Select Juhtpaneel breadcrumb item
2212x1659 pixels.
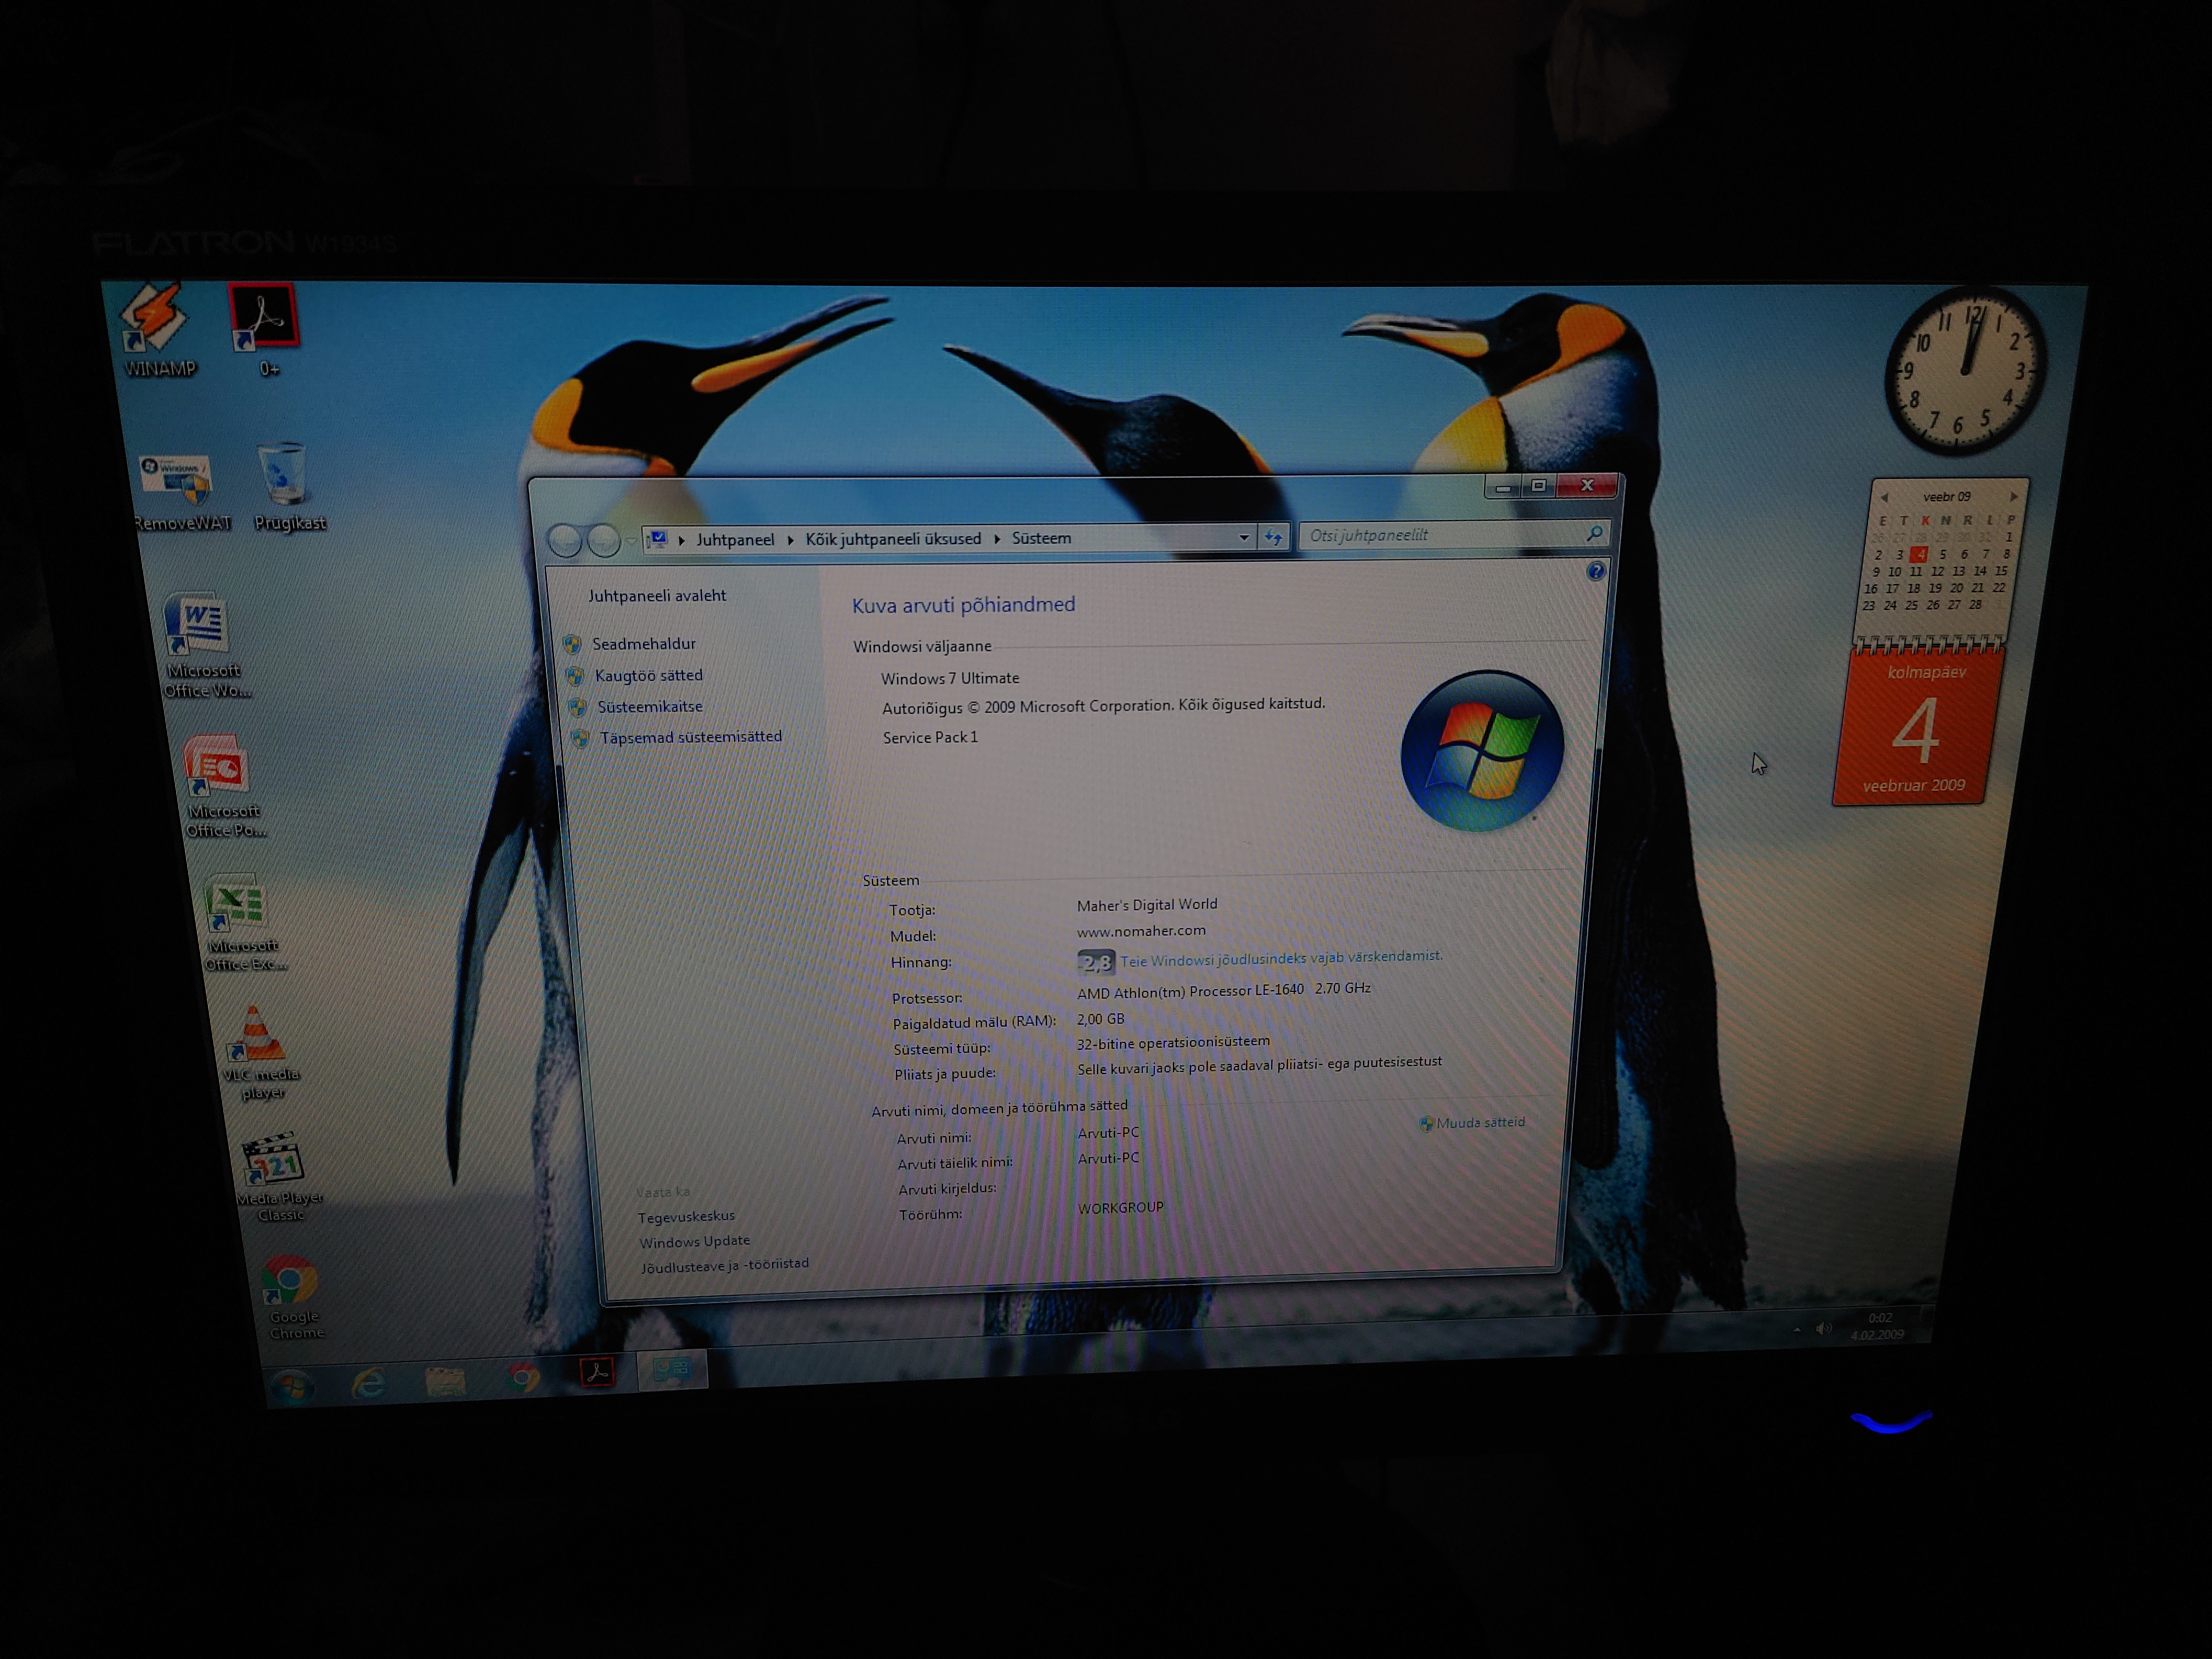(x=735, y=540)
